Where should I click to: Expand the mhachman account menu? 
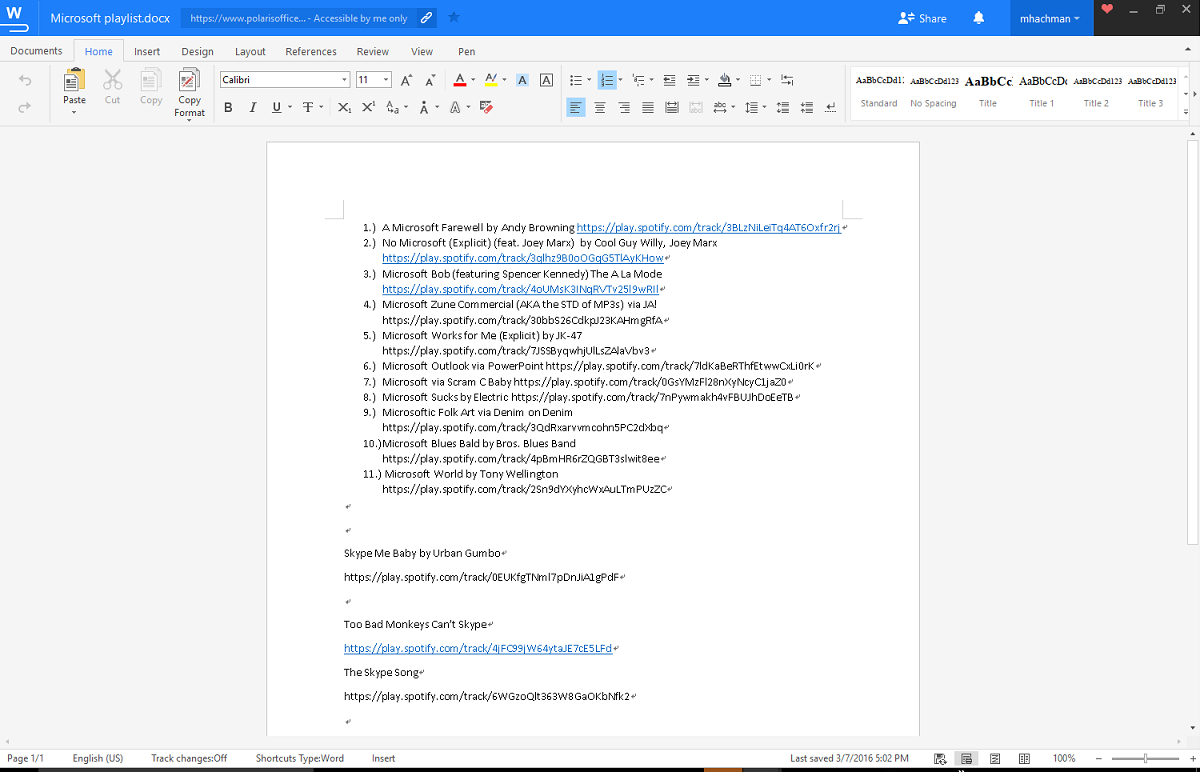(1049, 18)
